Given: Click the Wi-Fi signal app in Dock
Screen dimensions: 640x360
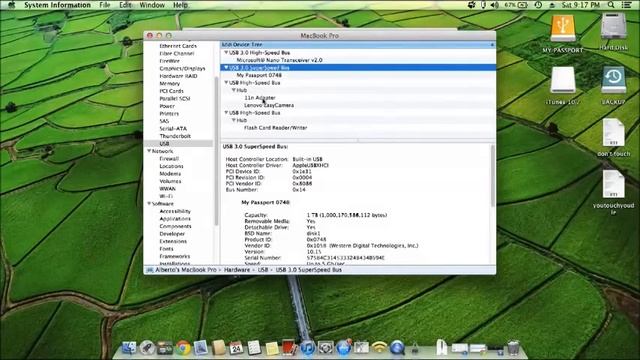Looking at the screenshot, I should (x=379, y=348).
